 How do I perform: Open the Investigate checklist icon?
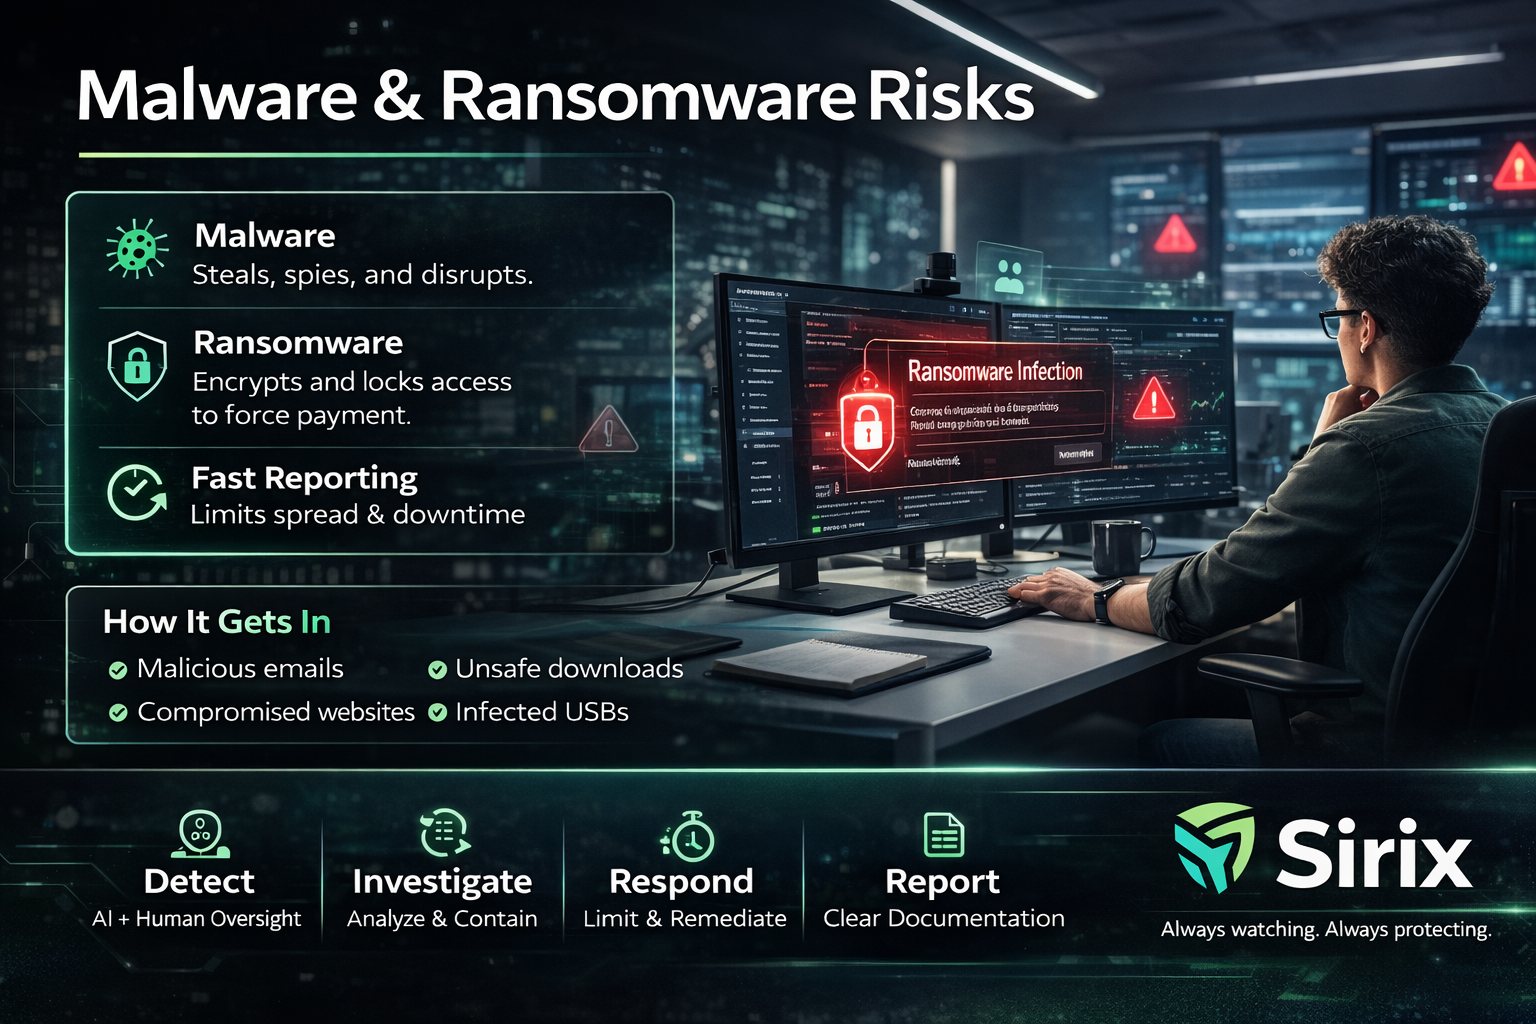pyautogui.click(x=444, y=833)
